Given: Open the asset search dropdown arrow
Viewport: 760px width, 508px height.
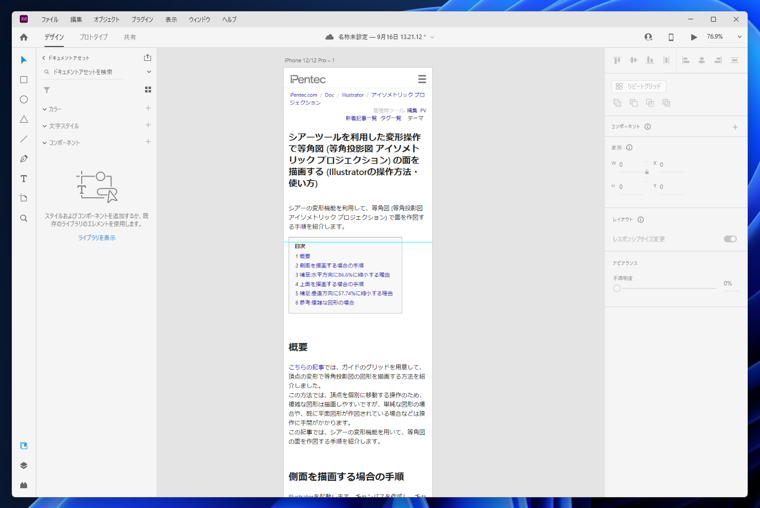Looking at the screenshot, I should 149,72.
